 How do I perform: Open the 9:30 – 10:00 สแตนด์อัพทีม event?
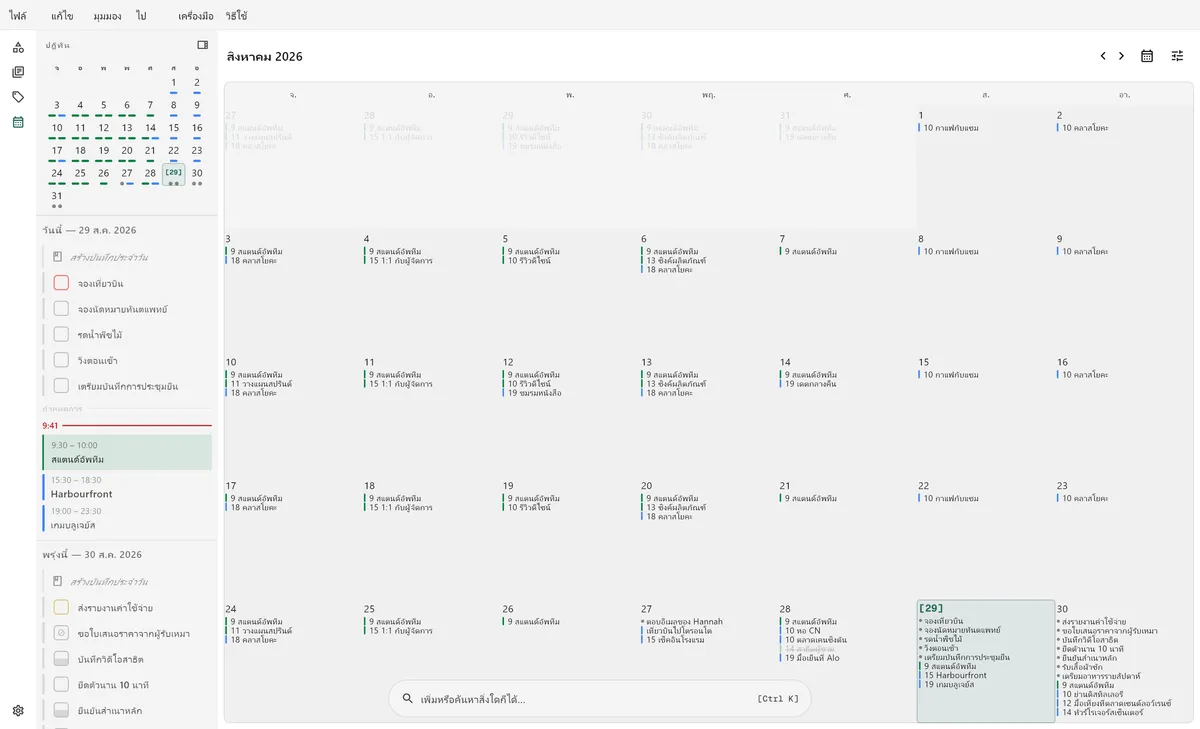pyautogui.click(x=127, y=452)
